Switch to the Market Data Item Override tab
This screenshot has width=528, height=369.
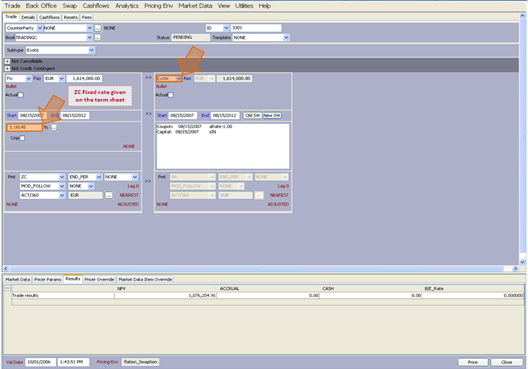click(145, 279)
